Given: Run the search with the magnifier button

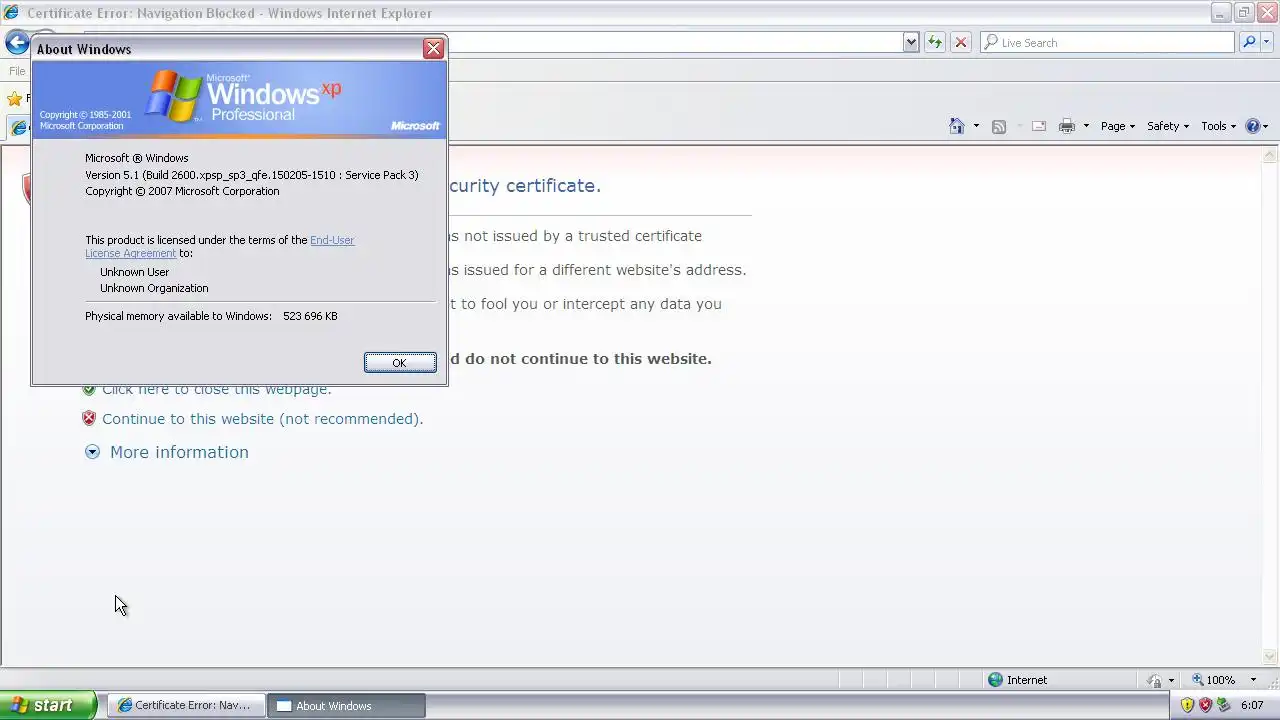Looking at the screenshot, I should pos(1248,42).
